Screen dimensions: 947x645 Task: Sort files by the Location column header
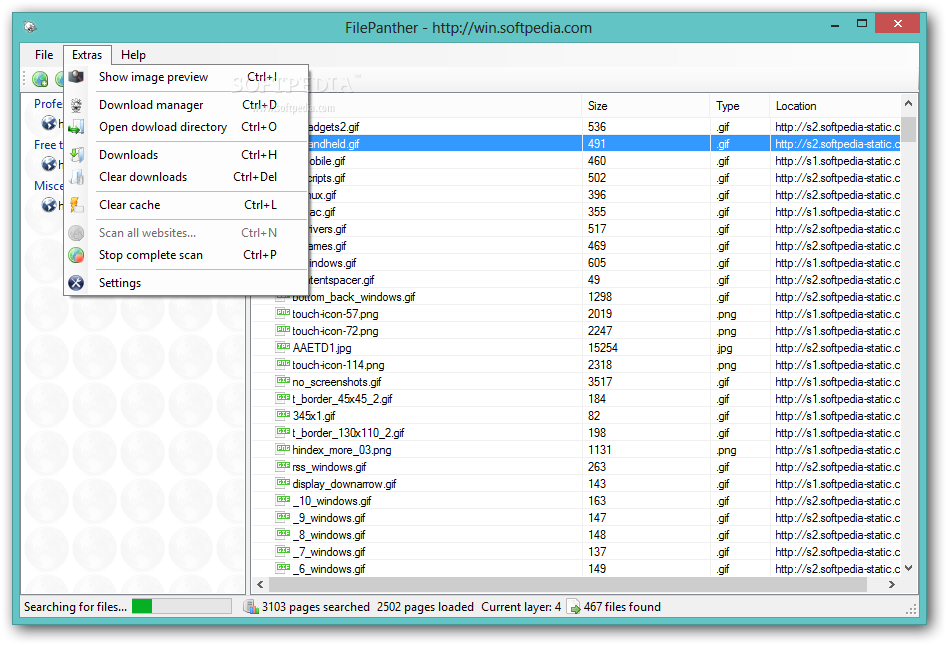pos(835,106)
